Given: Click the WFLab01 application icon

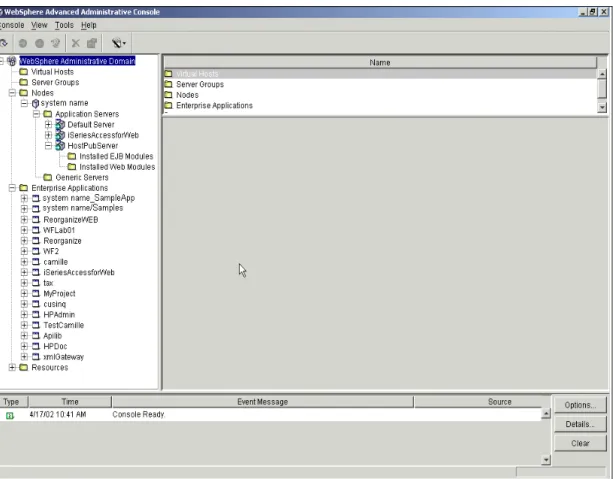Looking at the screenshot, I should click(36, 230).
